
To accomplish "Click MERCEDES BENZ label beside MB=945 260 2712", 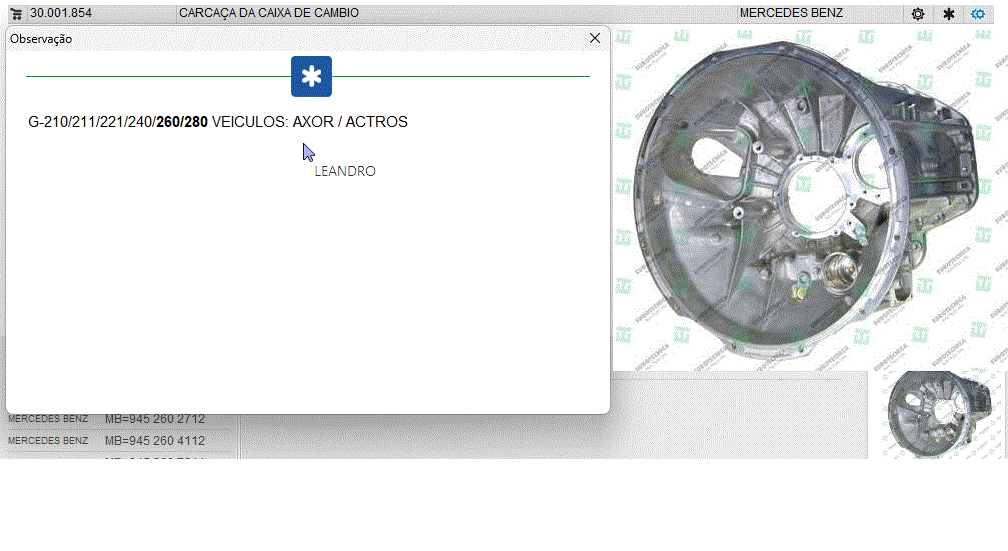I will point(48,419).
